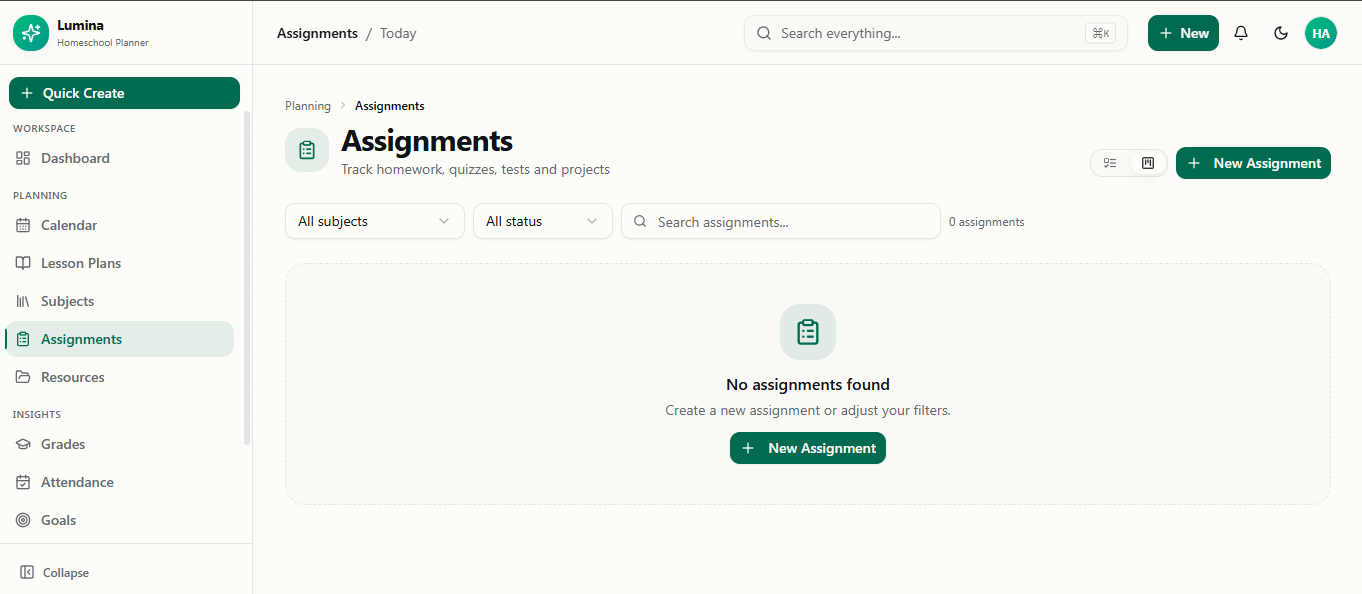The height and width of the screenshot is (594, 1362).
Task: Click the WORKSPACE section label
Action: [44, 129]
